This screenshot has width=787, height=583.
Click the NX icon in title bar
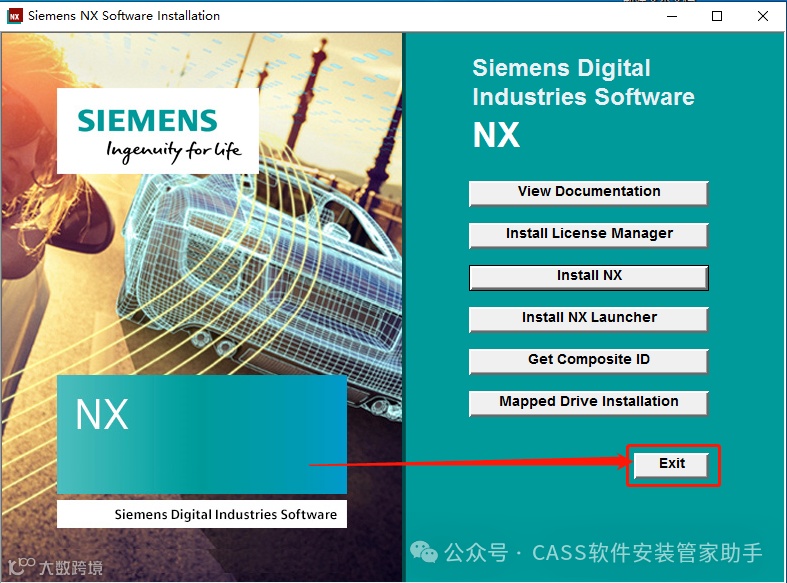(15, 16)
